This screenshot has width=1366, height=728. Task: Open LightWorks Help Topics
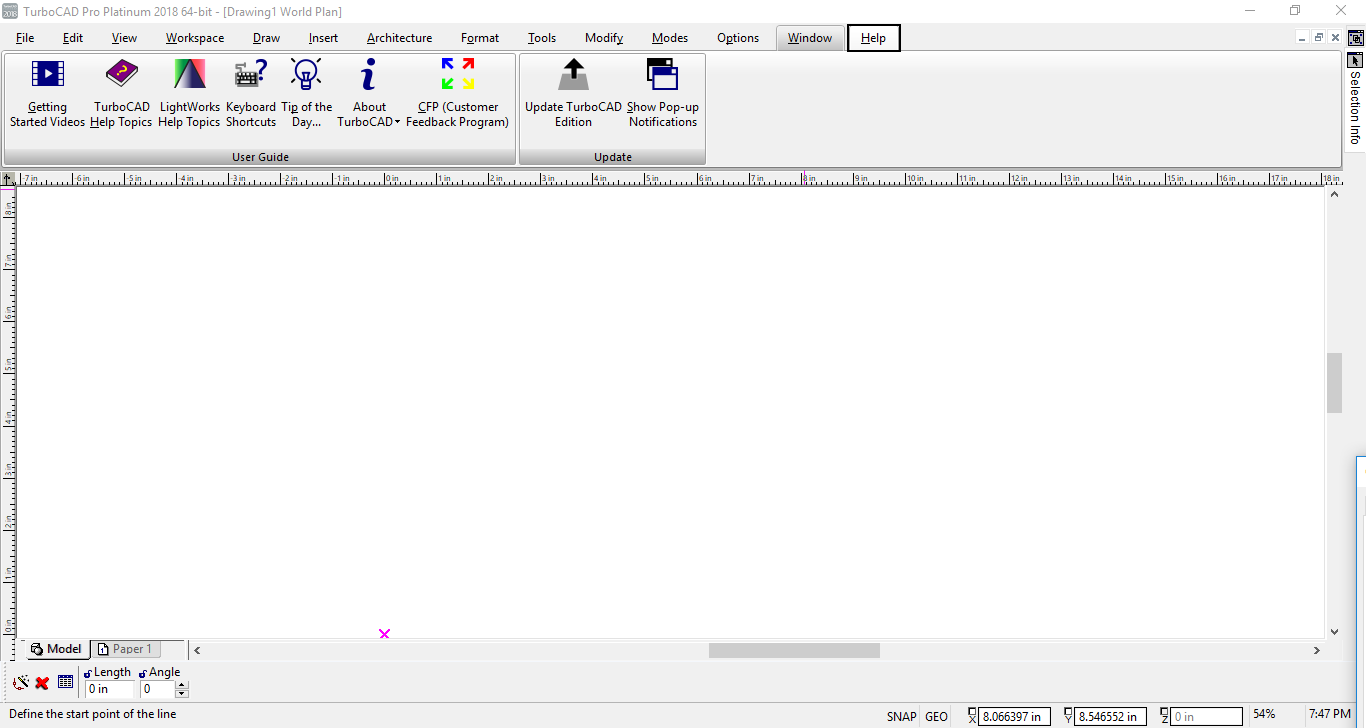[x=189, y=93]
